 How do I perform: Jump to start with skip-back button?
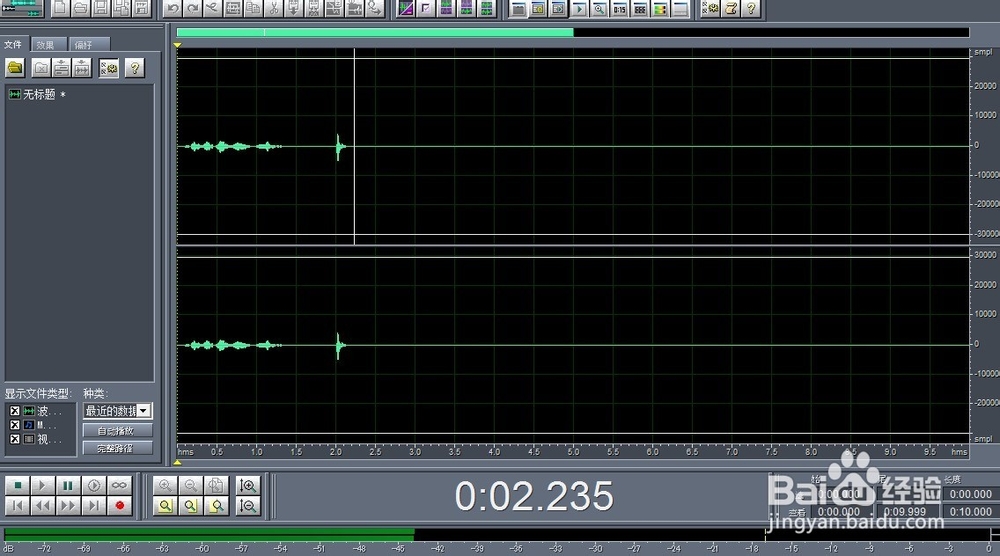tap(17, 506)
